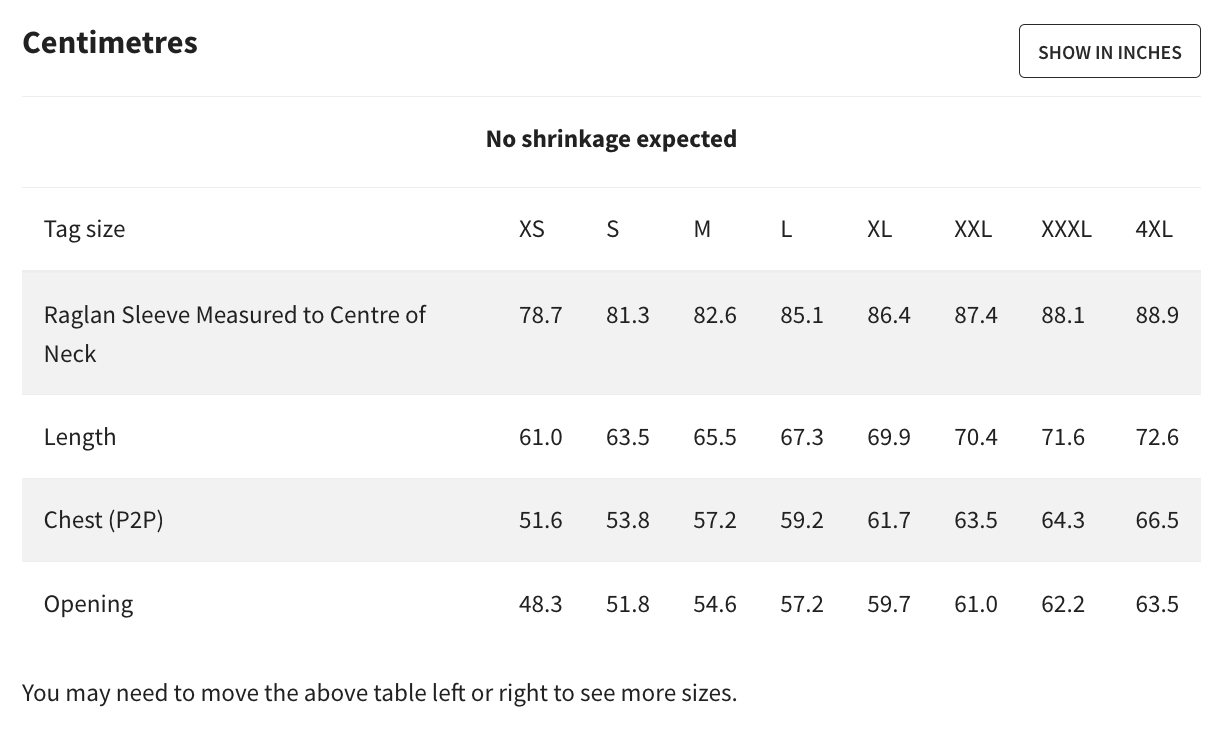Click the Tag size row label
The width and height of the screenshot is (1228, 752).
click(85, 229)
